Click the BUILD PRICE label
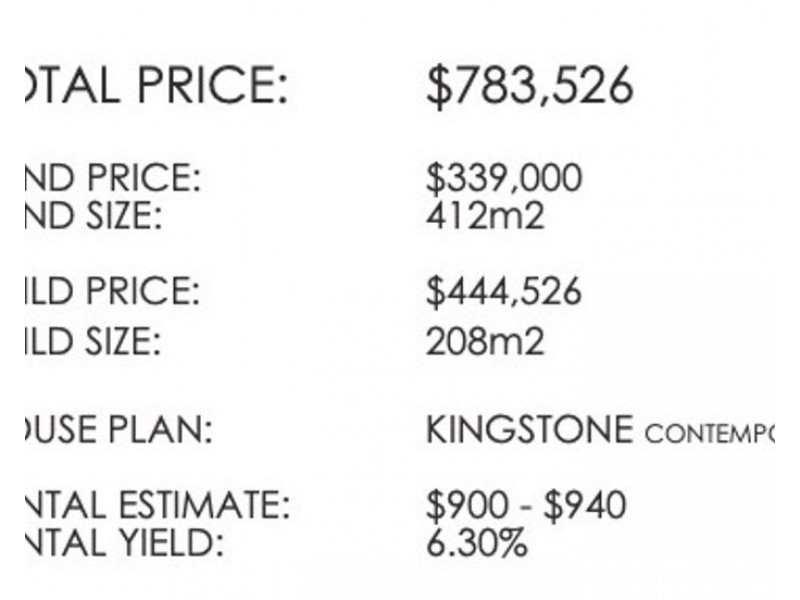The height and width of the screenshot is (600, 800). click(x=112, y=292)
